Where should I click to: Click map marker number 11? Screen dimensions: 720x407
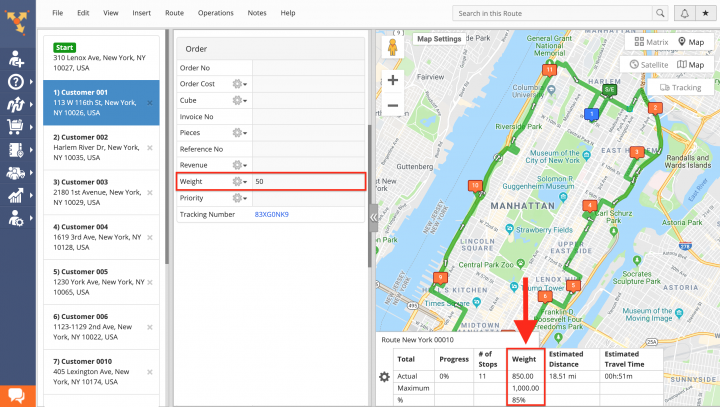tap(549, 70)
